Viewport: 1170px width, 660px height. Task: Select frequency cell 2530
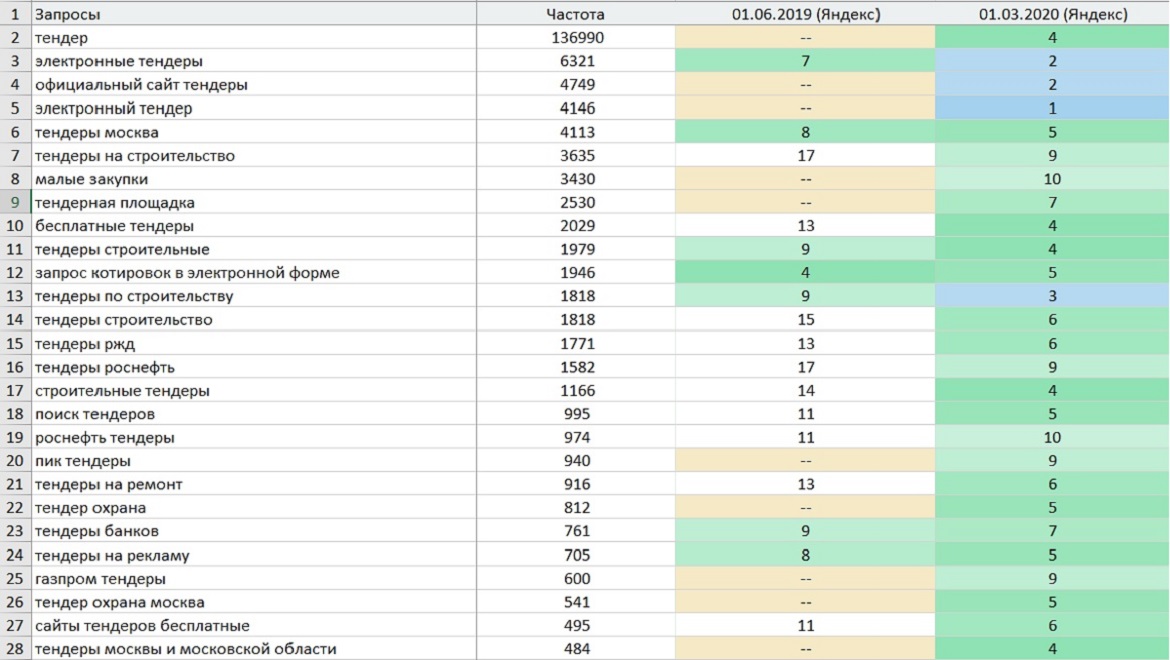point(575,202)
